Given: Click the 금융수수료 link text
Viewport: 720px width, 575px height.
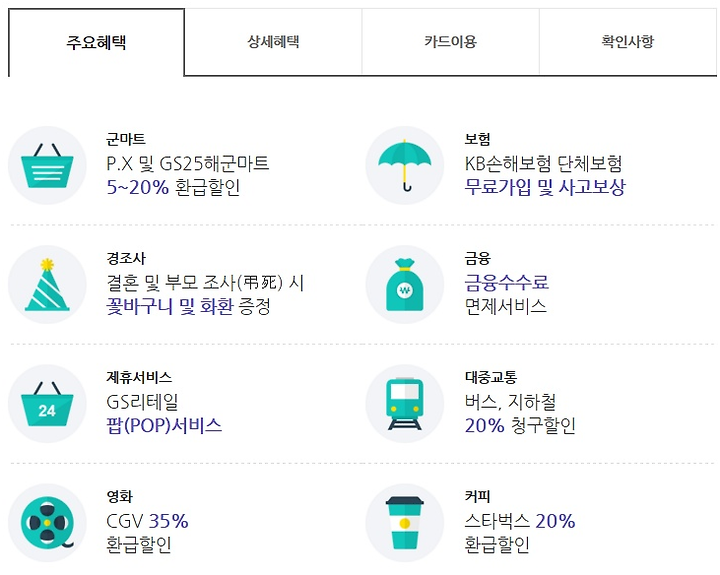Looking at the screenshot, I should pos(506,282).
